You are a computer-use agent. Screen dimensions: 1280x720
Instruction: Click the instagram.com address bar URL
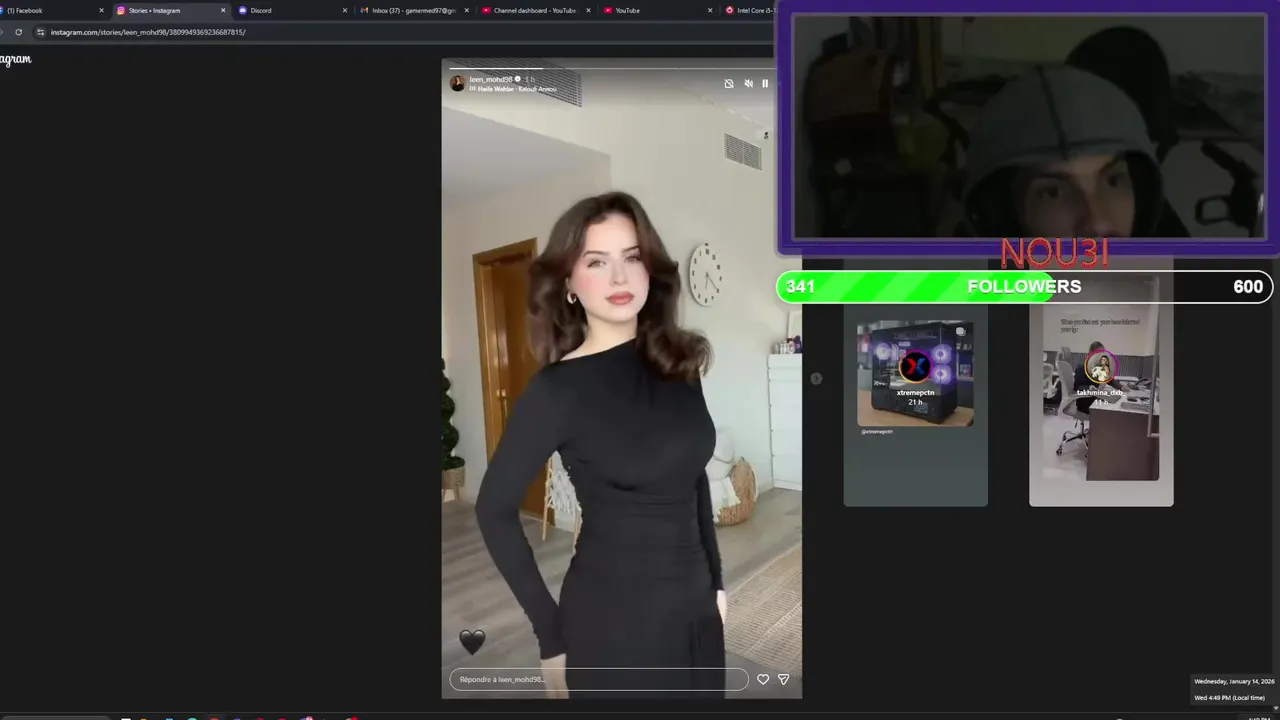(148, 32)
